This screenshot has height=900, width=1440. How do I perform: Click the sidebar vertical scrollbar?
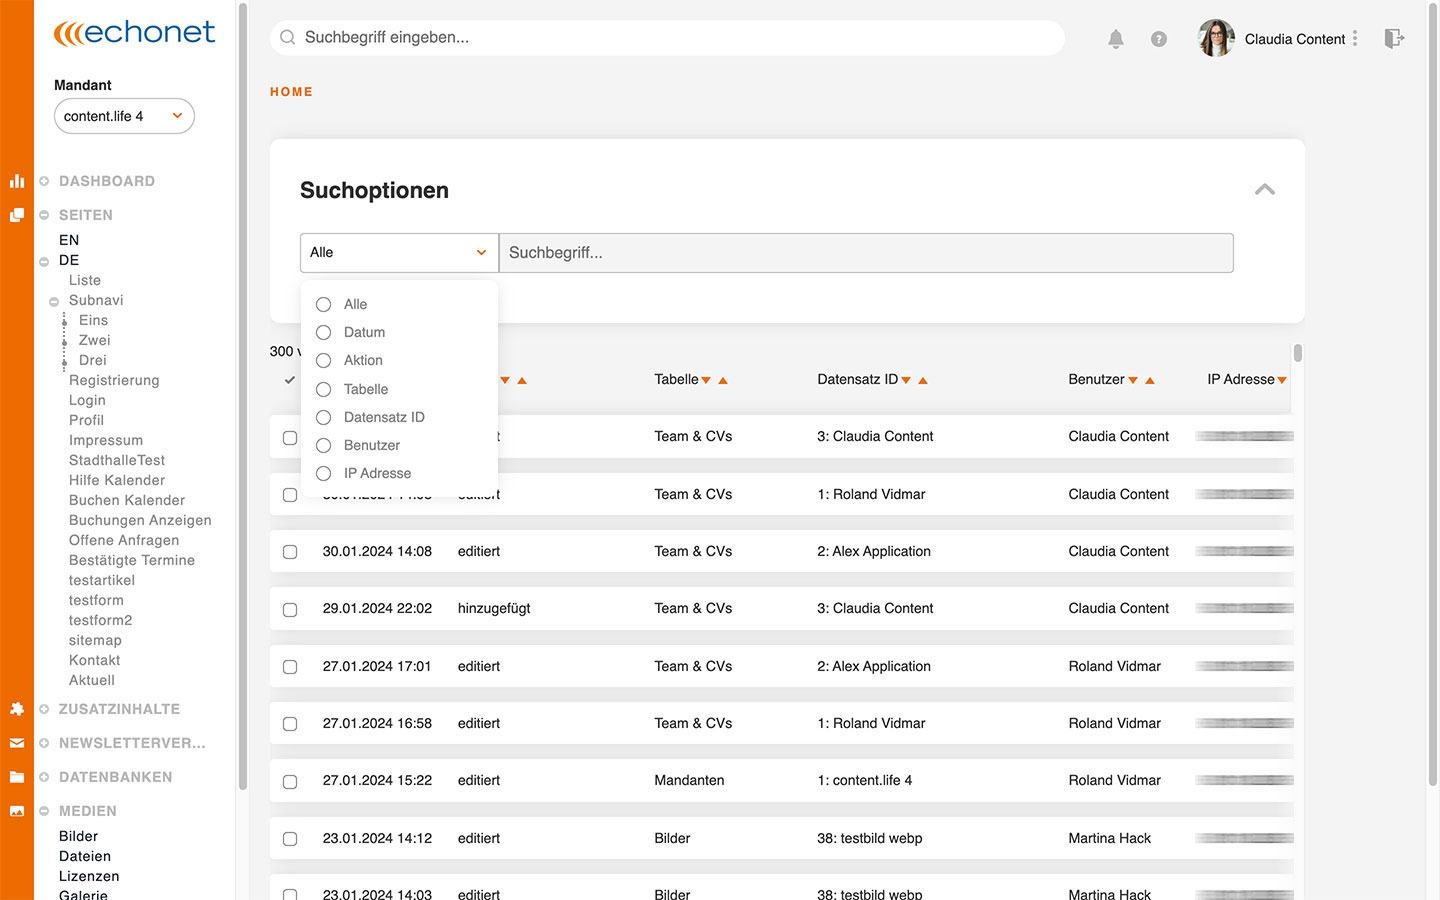coord(243,400)
